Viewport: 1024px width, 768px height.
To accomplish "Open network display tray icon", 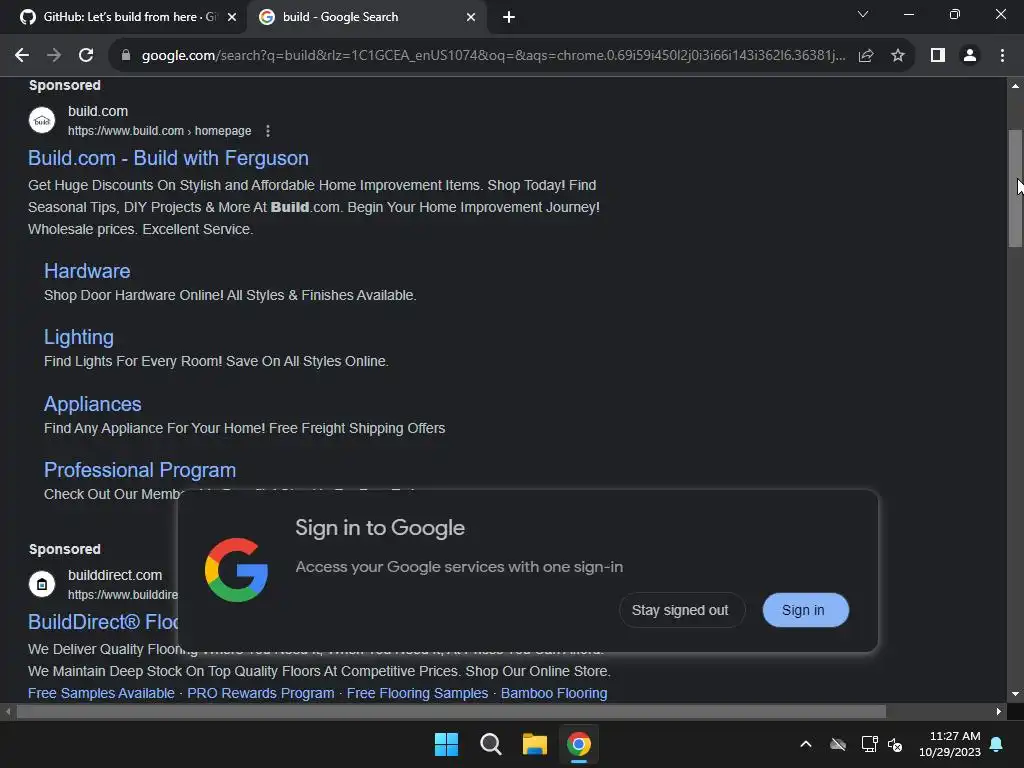I will (869, 744).
